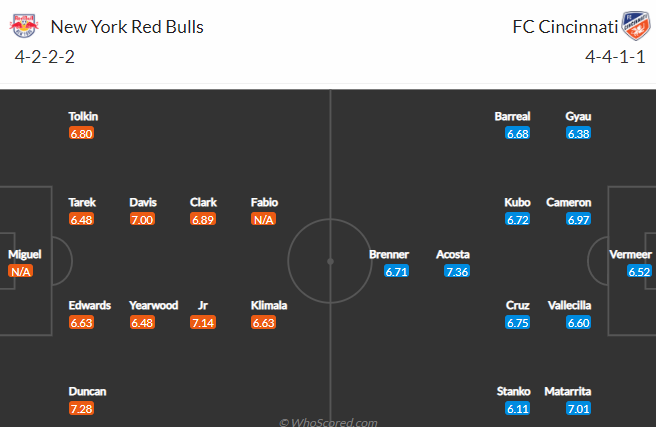Viewport: 656px width, 427px height.
Task: Click Matarrita's 7.01 rating badge
Action: tap(578, 408)
